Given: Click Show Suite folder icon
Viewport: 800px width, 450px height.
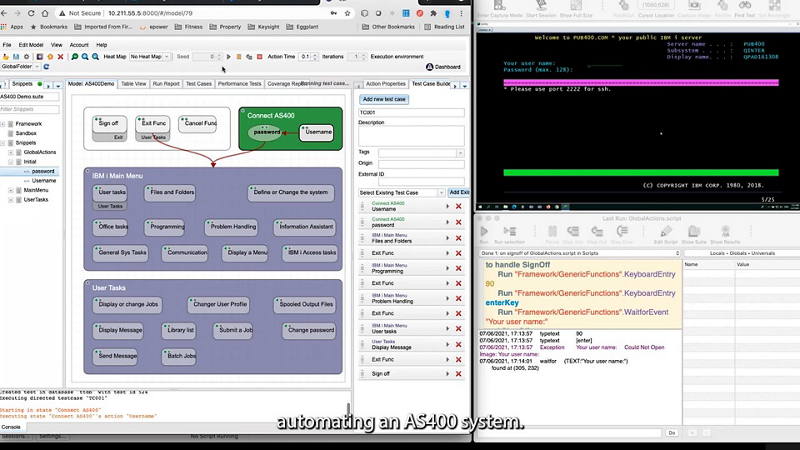Looking at the screenshot, I should pos(693,232).
